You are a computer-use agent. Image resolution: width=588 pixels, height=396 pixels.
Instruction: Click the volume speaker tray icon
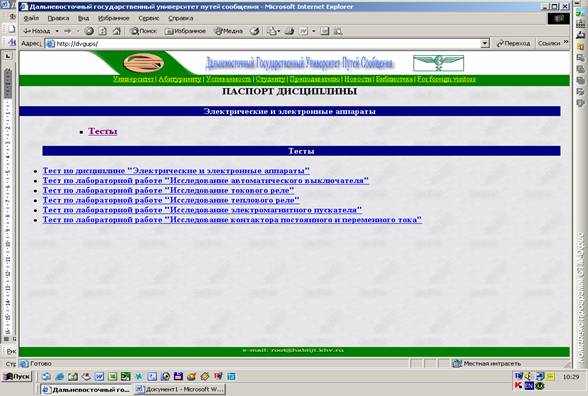[x=529, y=375]
